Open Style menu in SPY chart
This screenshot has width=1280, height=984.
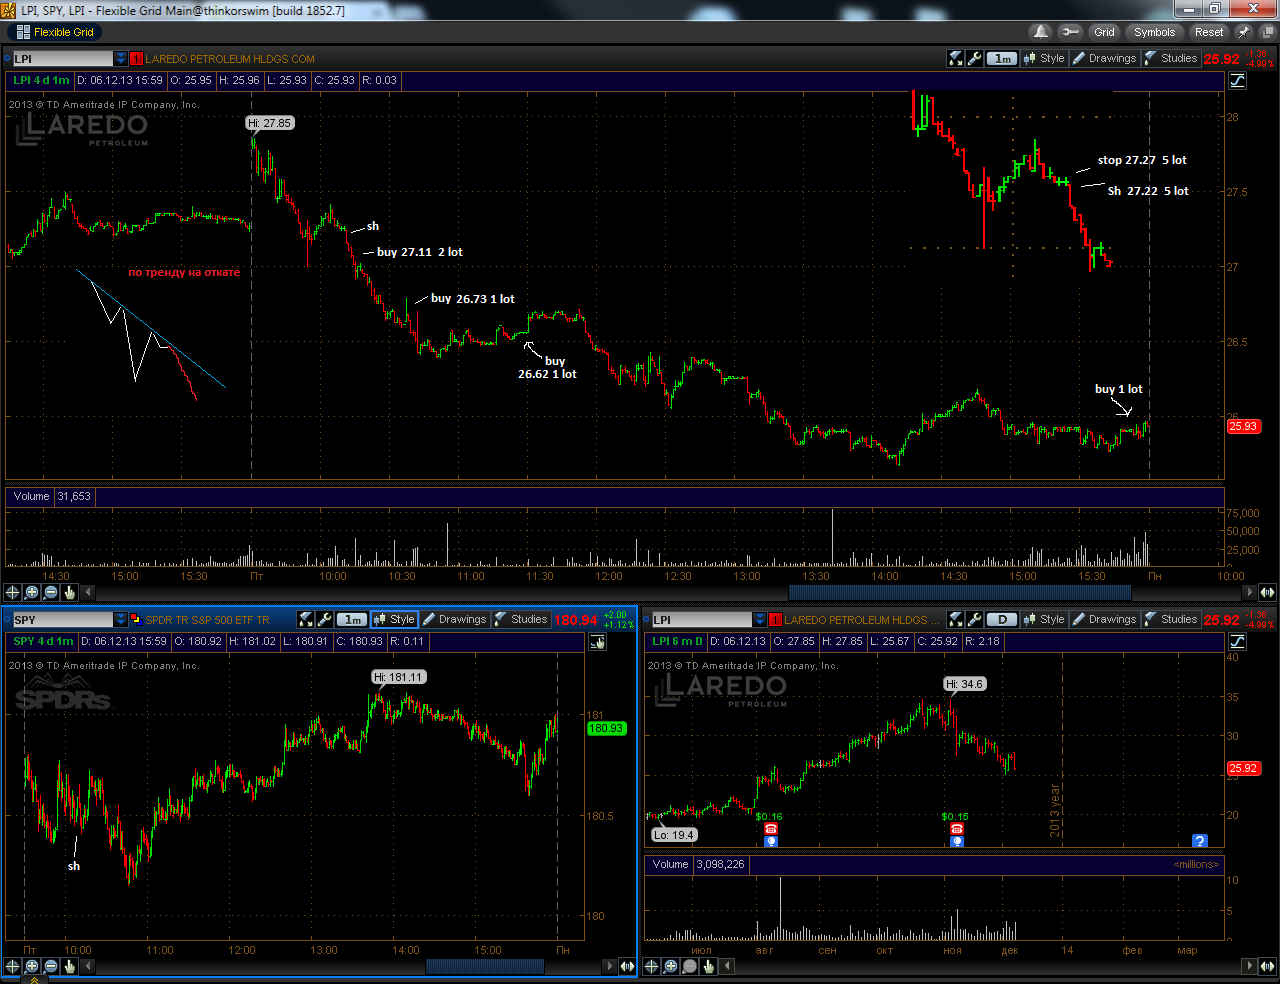[x=394, y=620]
